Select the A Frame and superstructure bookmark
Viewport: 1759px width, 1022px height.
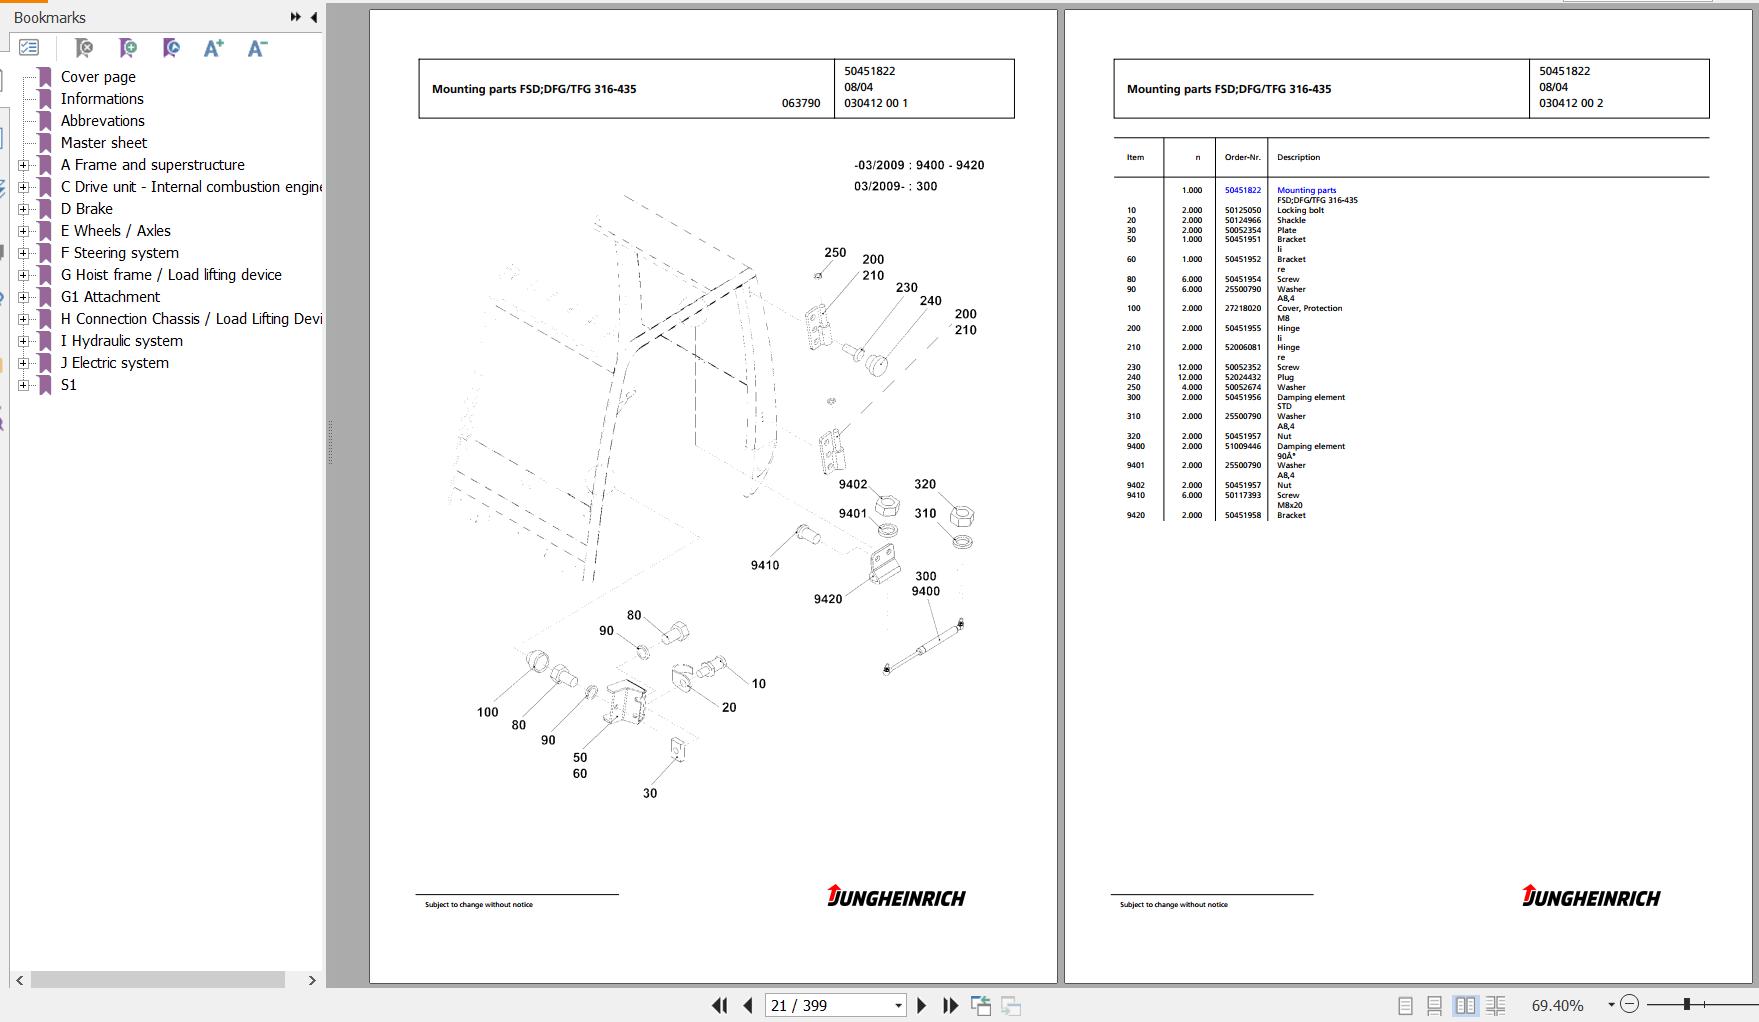[153, 165]
